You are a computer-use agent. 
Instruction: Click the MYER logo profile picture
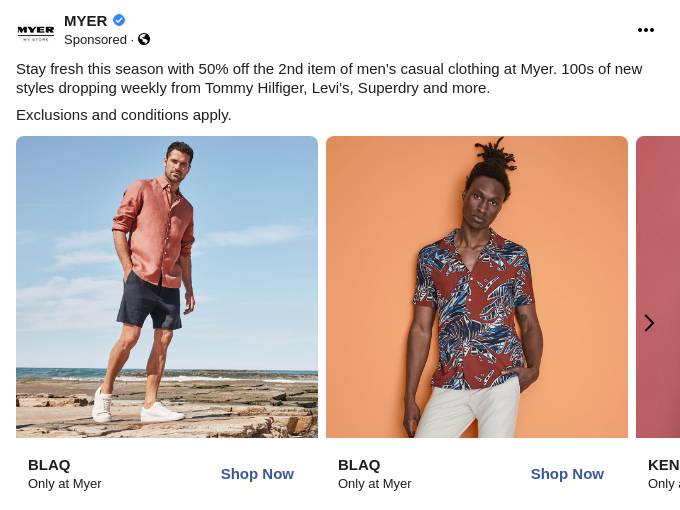point(36,30)
